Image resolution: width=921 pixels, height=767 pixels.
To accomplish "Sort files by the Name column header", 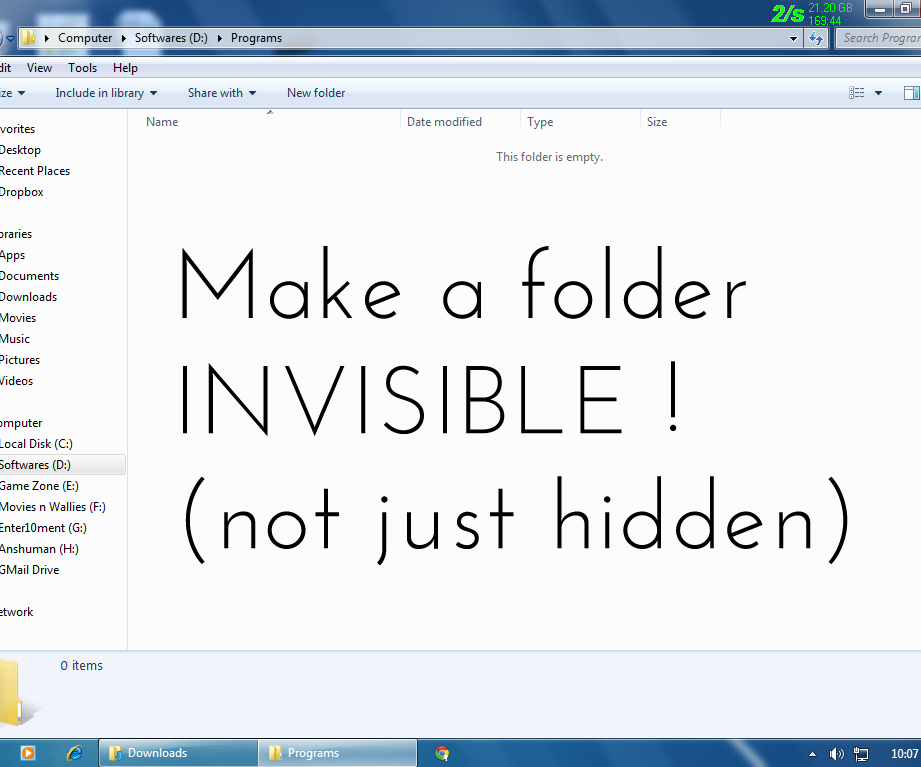I will click(x=162, y=121).
